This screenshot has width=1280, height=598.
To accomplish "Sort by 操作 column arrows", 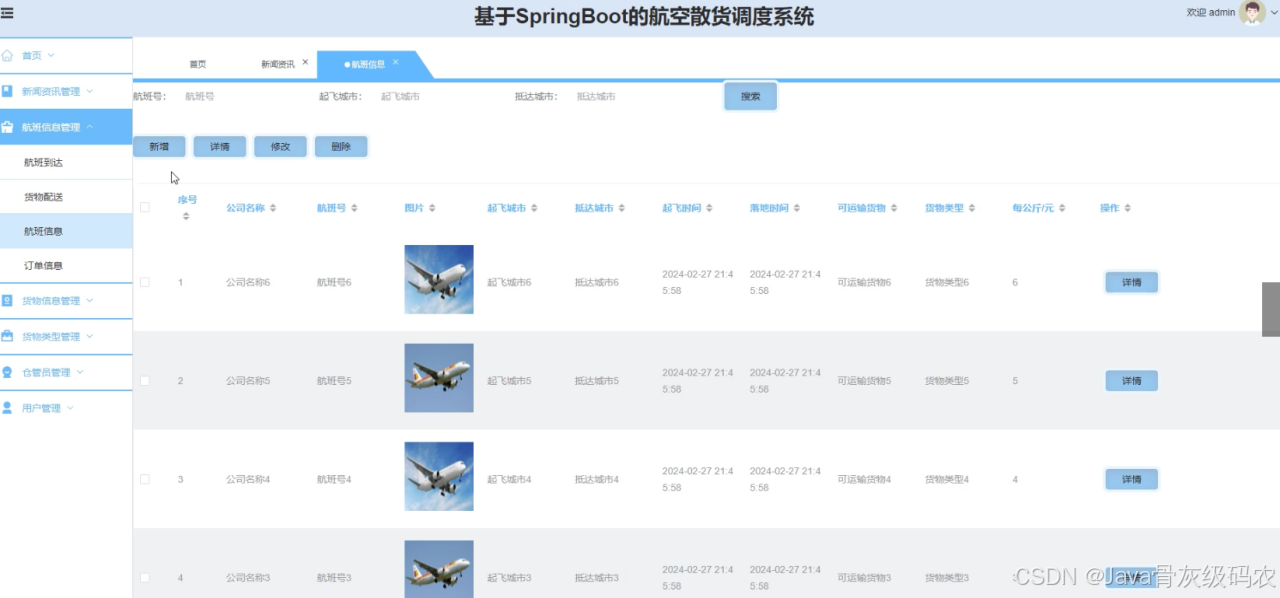I will point(1127,208).
